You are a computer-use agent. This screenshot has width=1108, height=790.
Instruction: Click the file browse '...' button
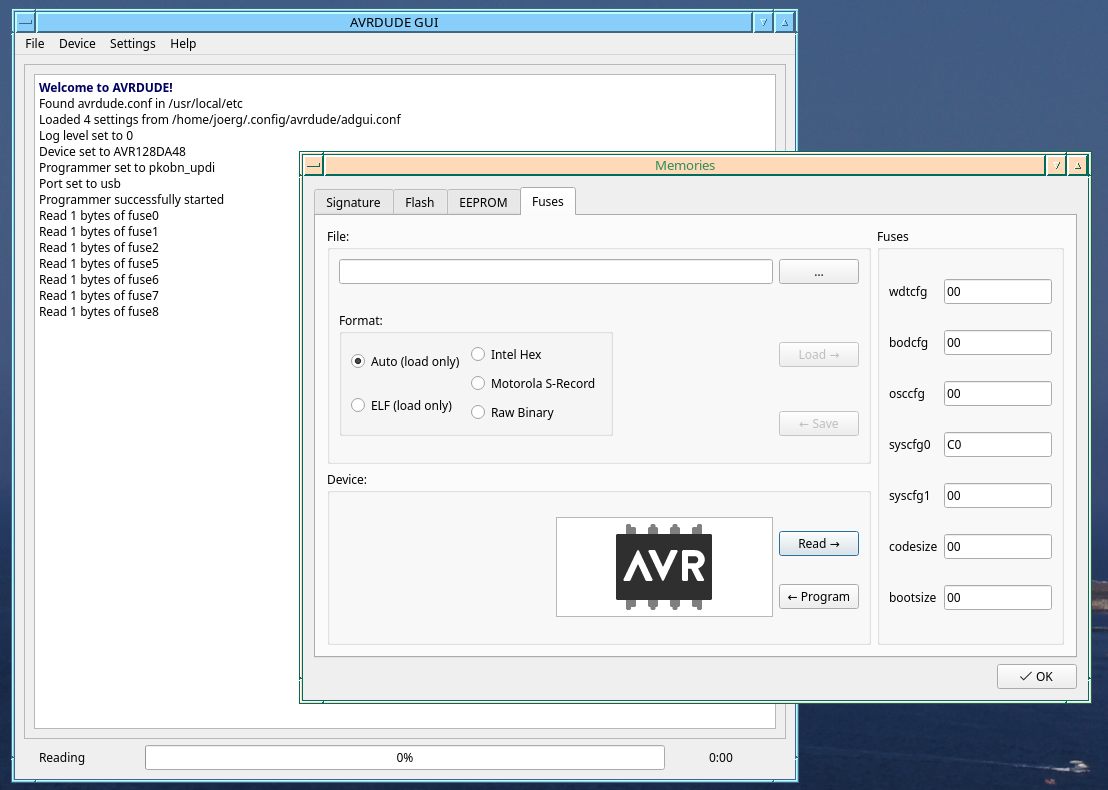point(819,272)
